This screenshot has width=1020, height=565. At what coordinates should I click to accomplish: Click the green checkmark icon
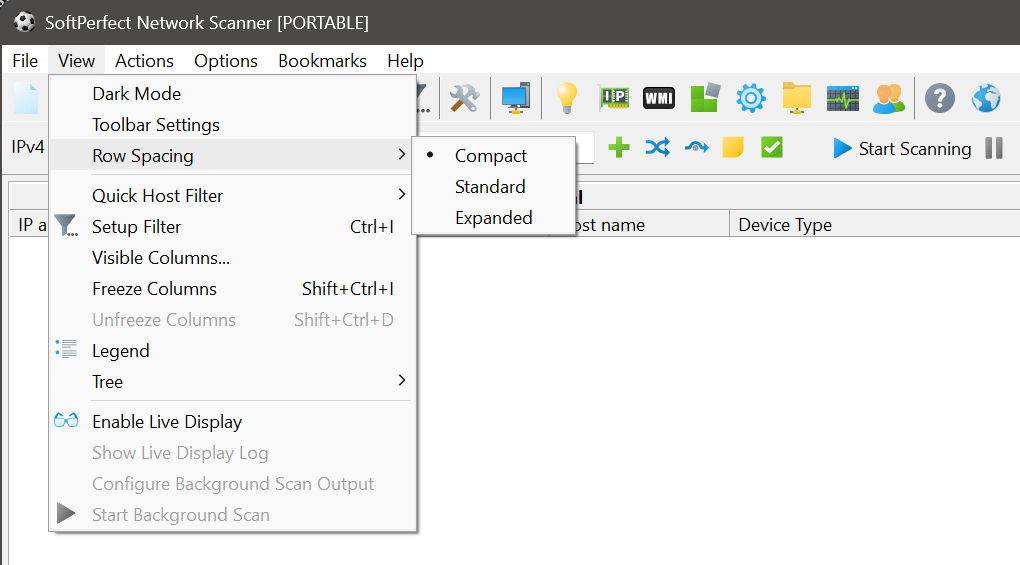(772, 148)
